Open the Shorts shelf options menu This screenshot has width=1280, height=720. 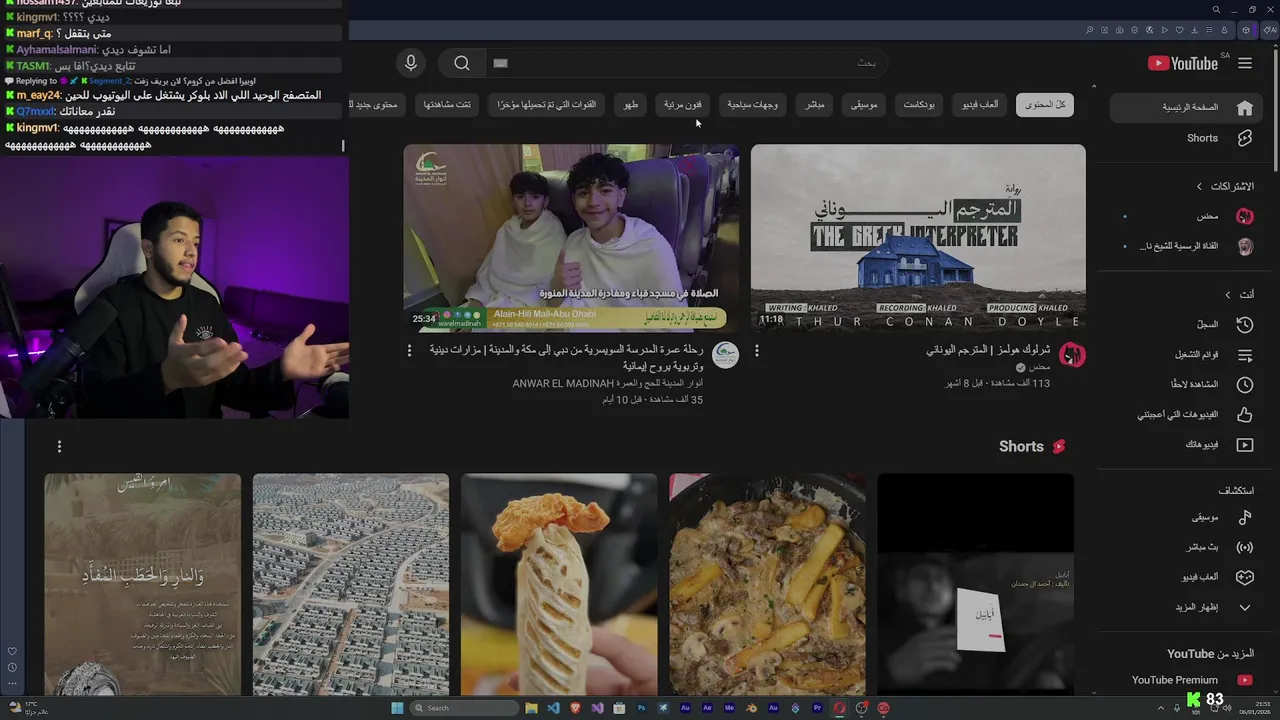59,447
